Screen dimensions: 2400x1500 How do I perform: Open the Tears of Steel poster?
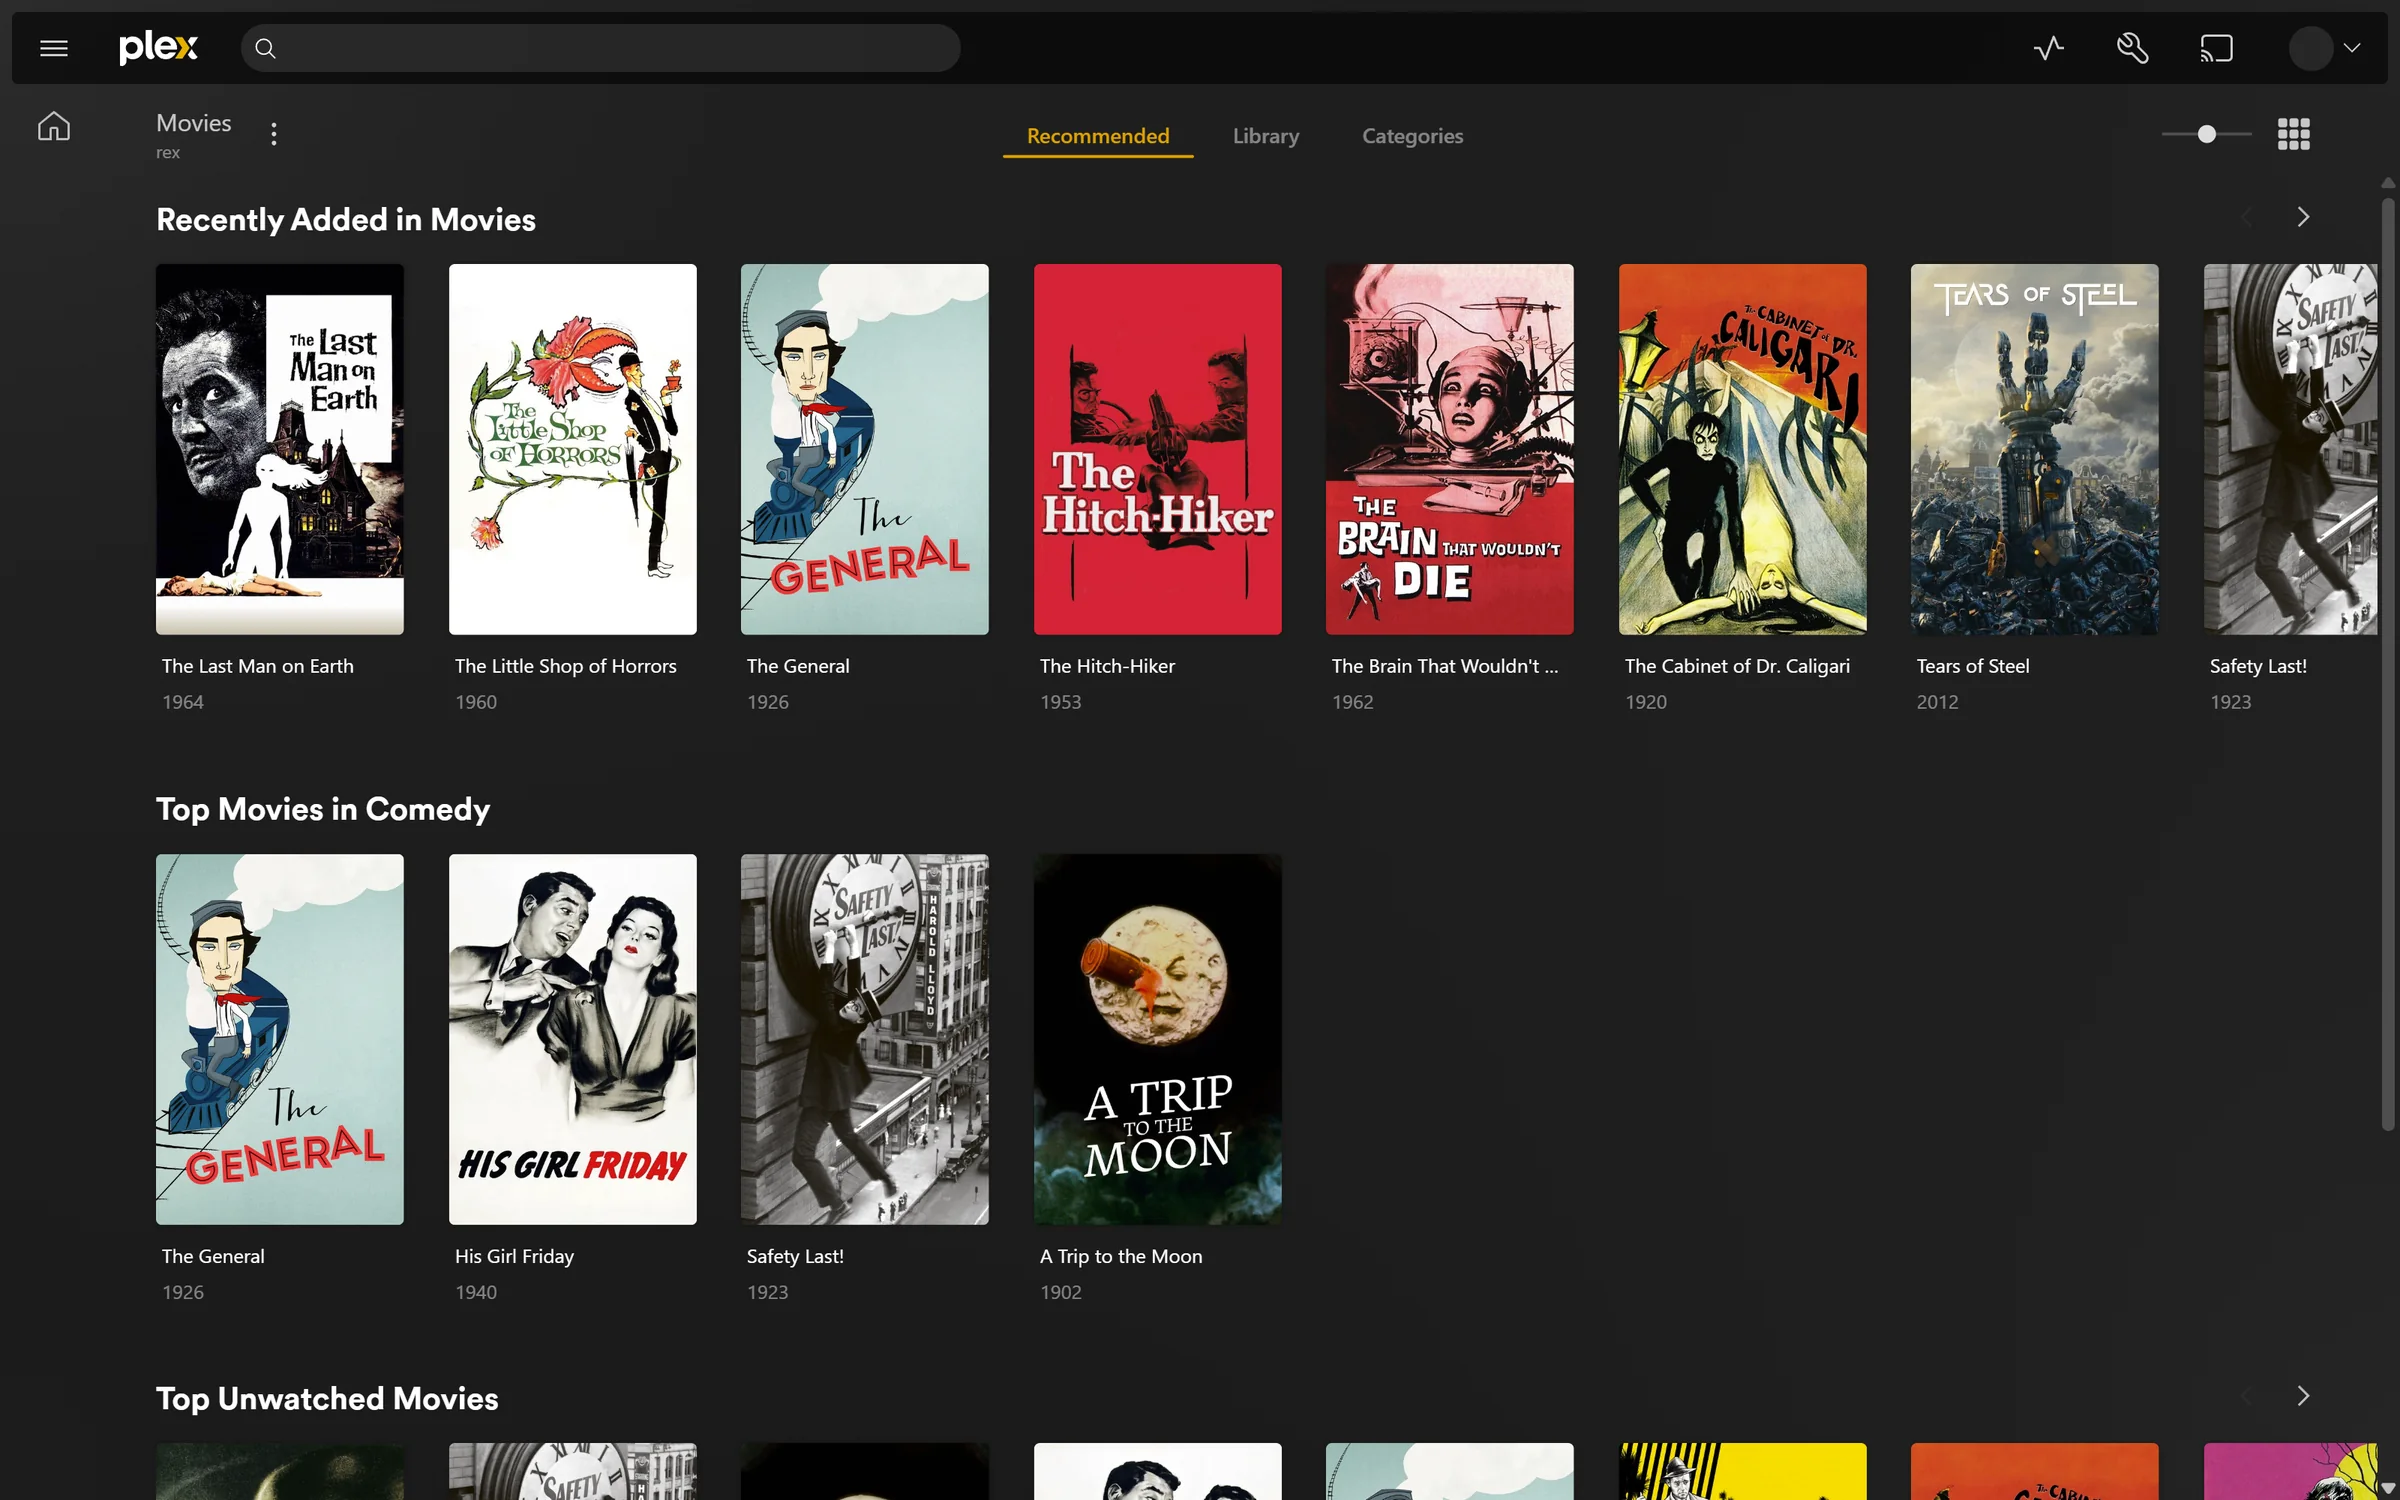click(x=2034, y=449)
